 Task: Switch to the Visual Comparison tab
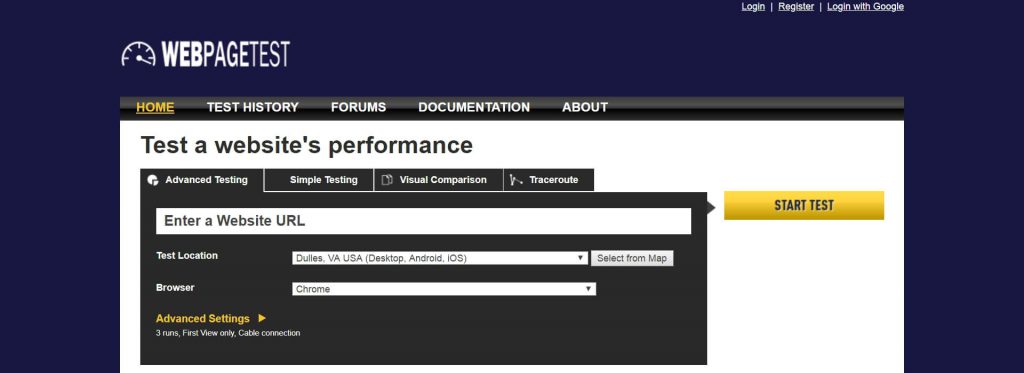(439, 180)
